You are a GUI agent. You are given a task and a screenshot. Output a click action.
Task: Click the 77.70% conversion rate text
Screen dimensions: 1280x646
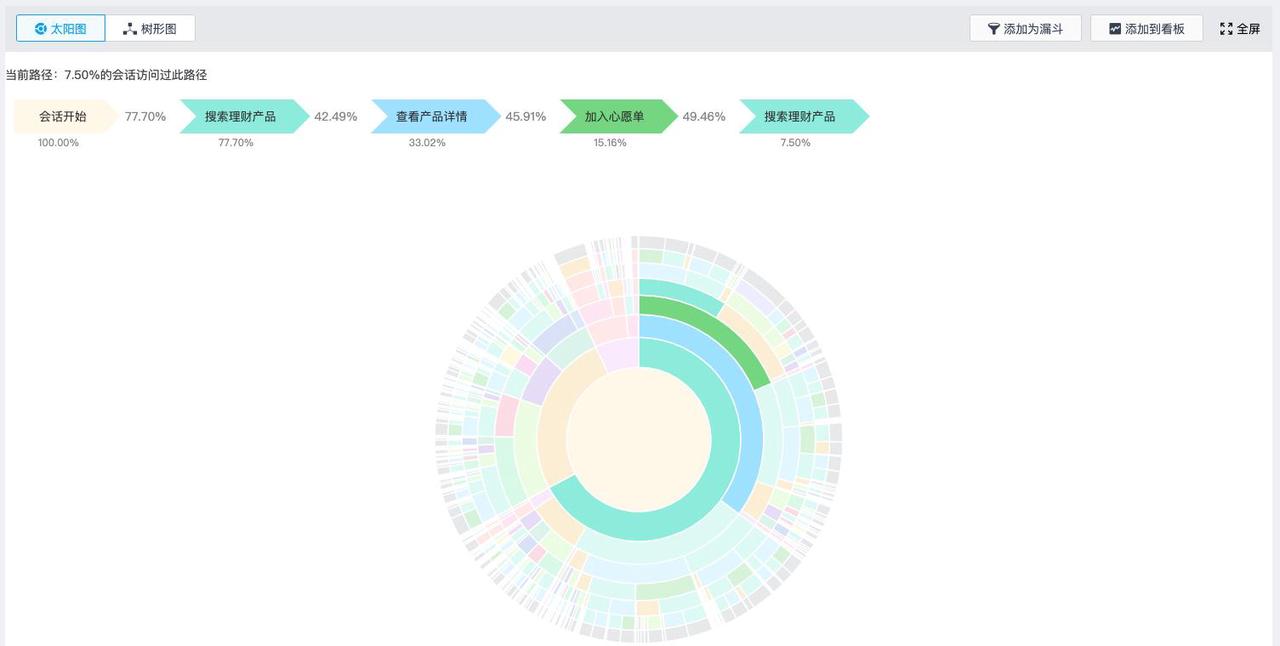pos(145,117)
